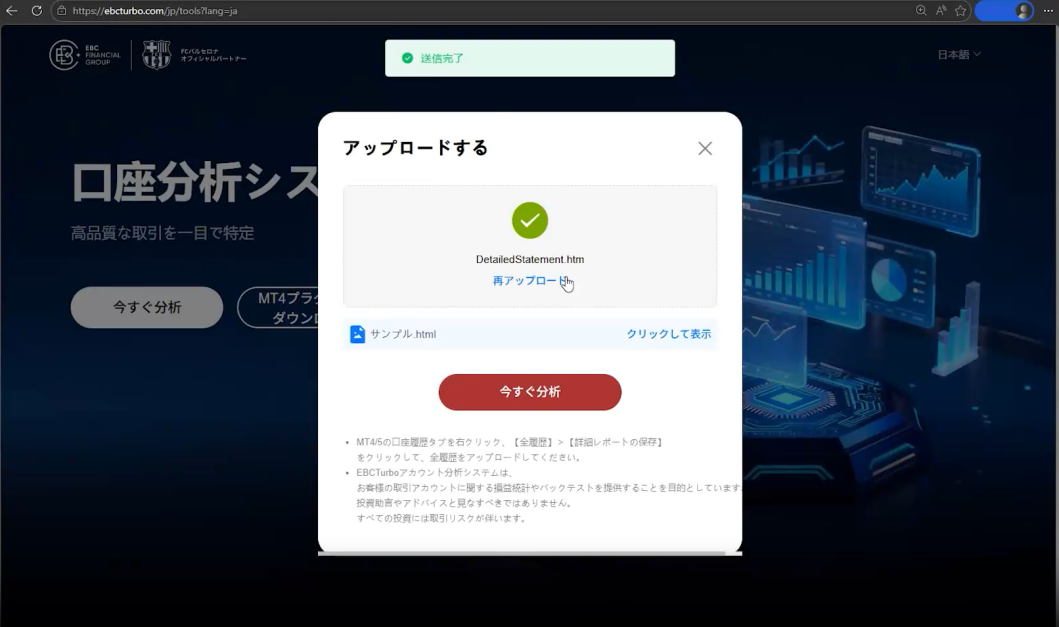Add this page to favorites with star icon

[x=960, y=11]
